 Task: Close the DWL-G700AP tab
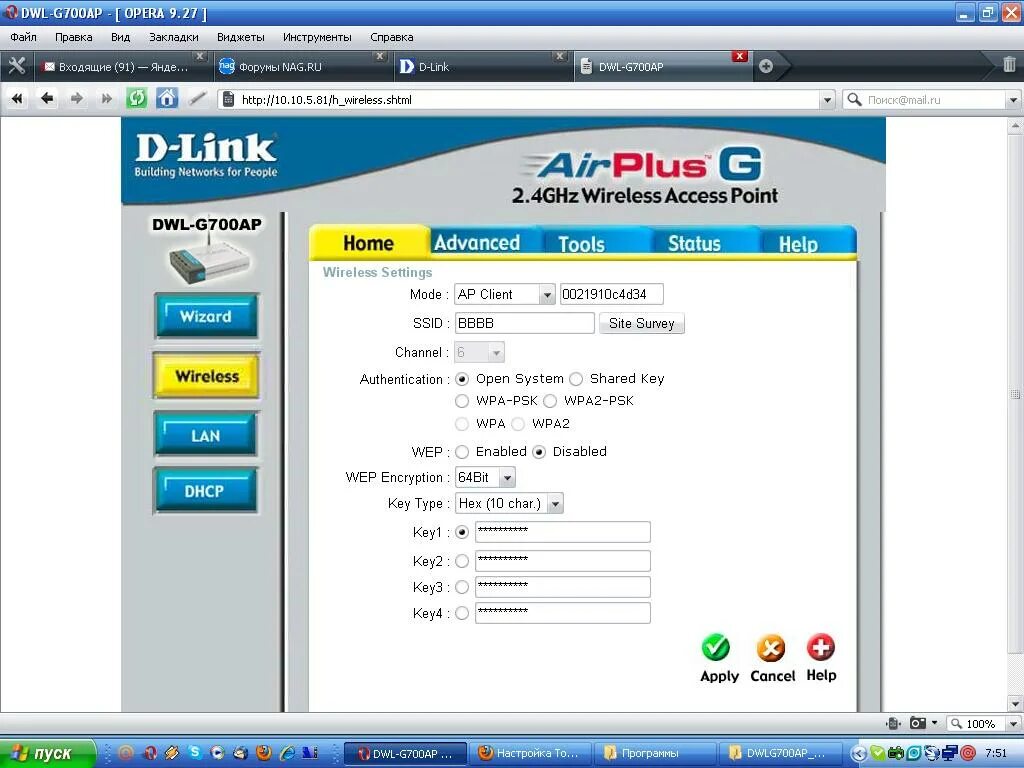coord(739,56)
